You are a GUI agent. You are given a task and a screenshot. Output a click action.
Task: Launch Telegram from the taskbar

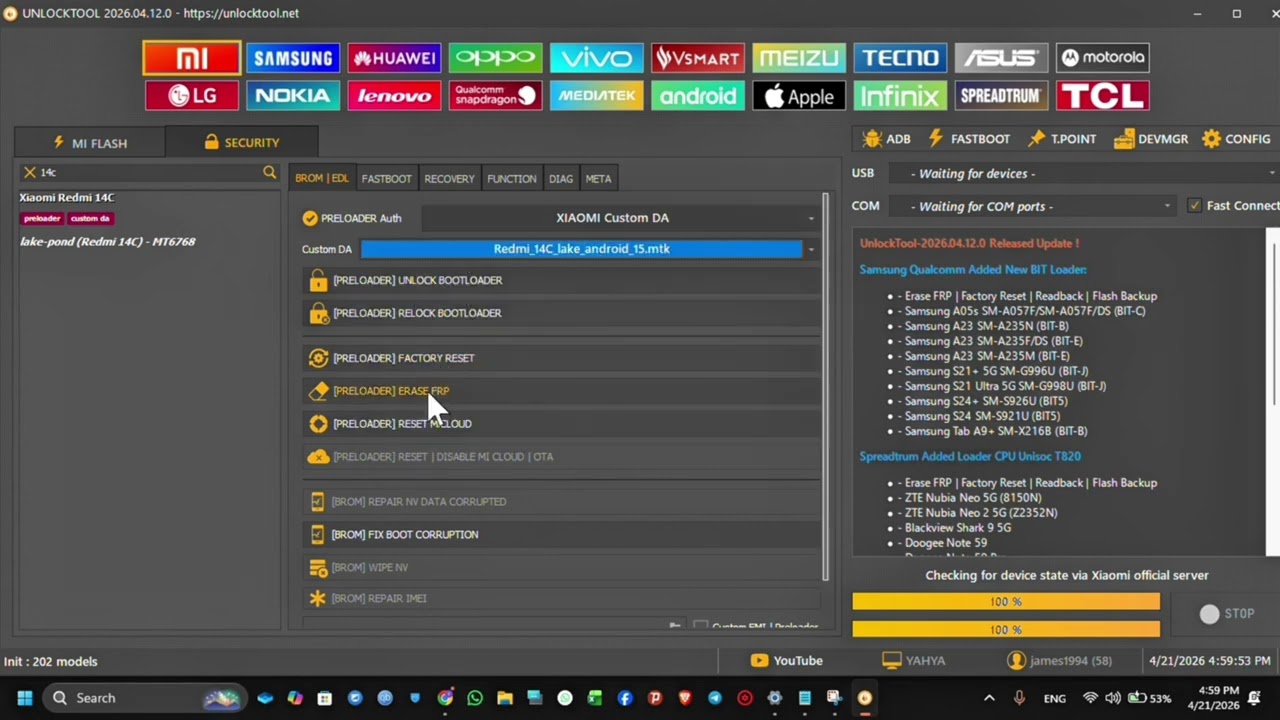(x=715, y=698)
